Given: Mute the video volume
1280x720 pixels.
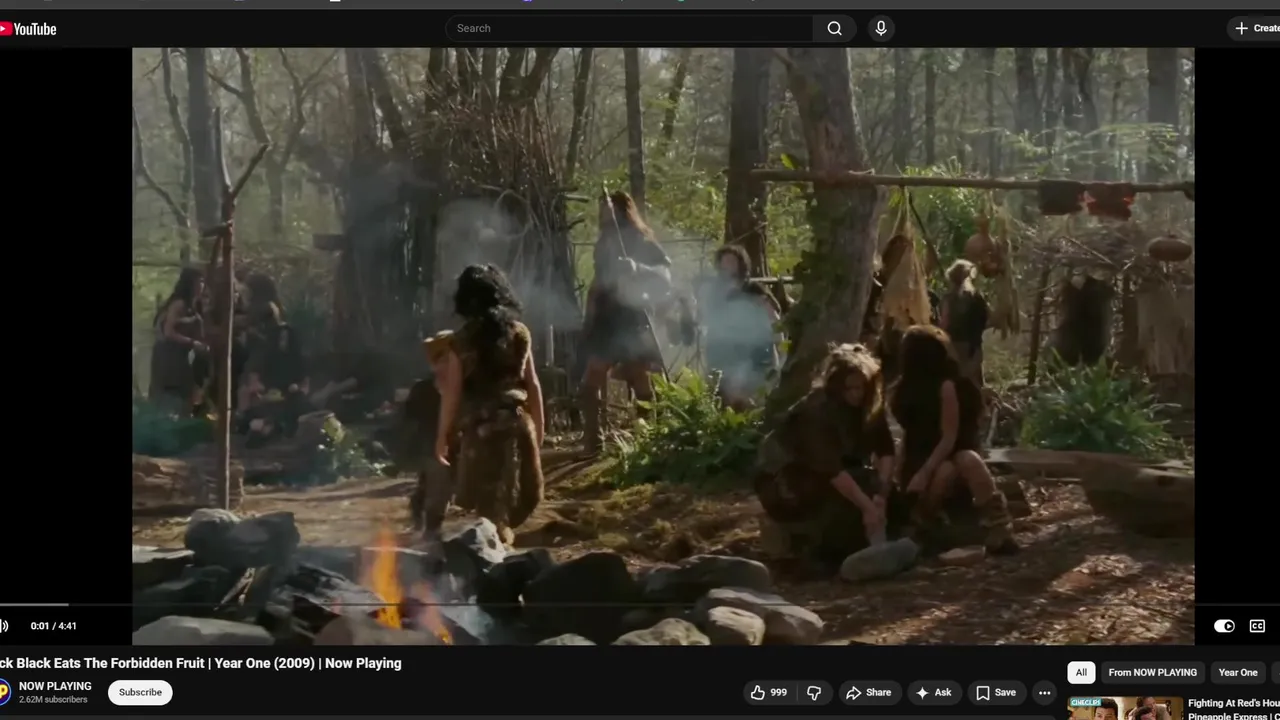Looking at the screenshot, I should pyautogui.click(x=3, y=626).
